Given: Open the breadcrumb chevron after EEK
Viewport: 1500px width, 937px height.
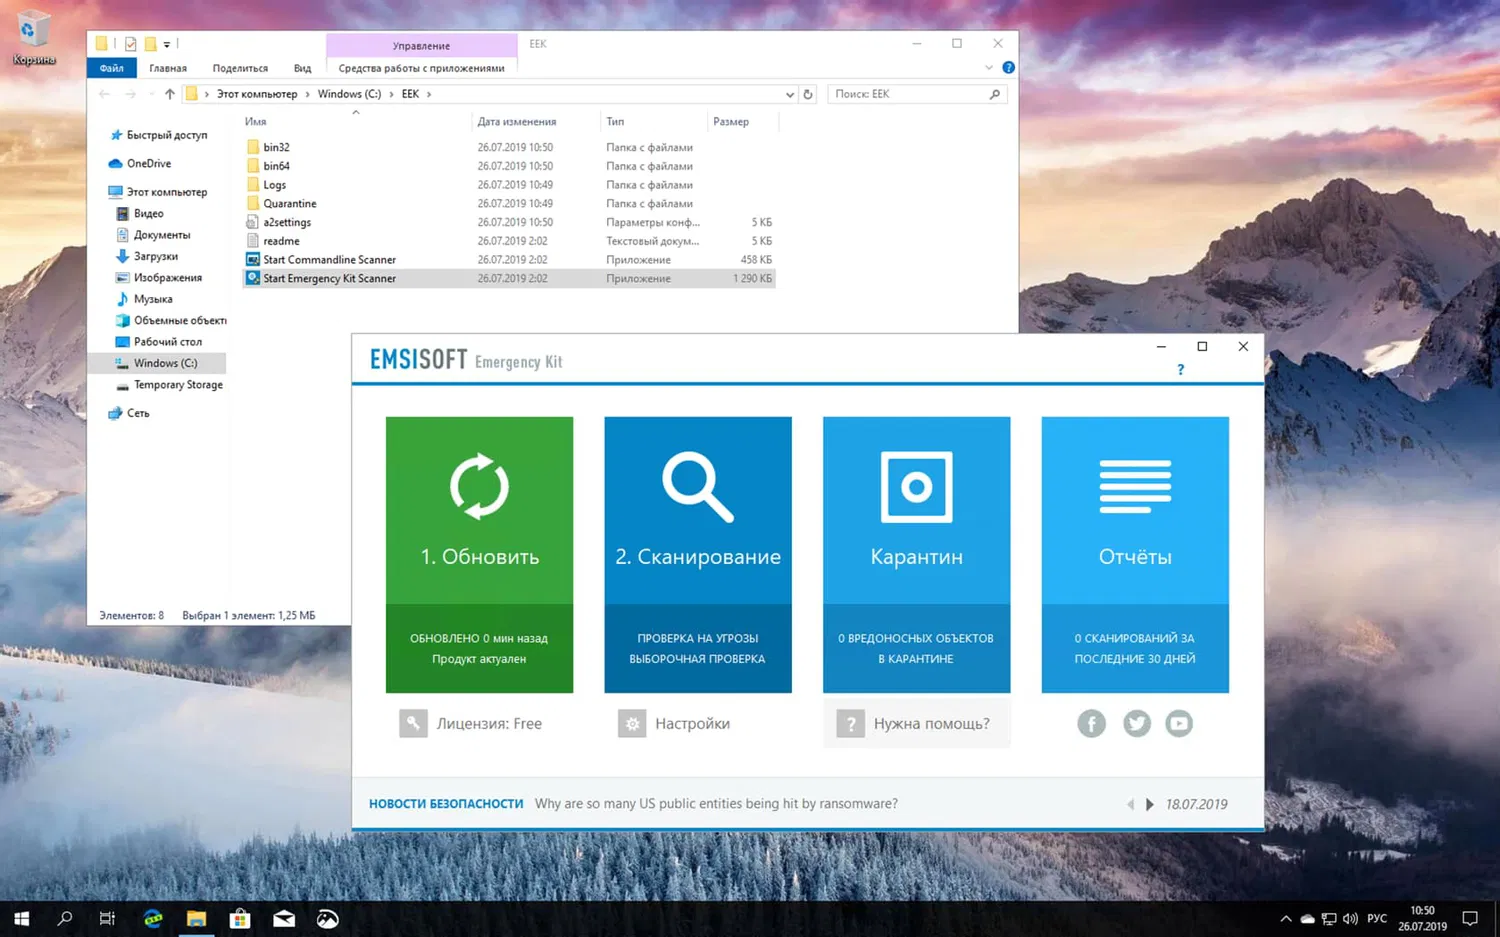Looking at the screenshot, I should pyautogui.click(x=428, y=93).
